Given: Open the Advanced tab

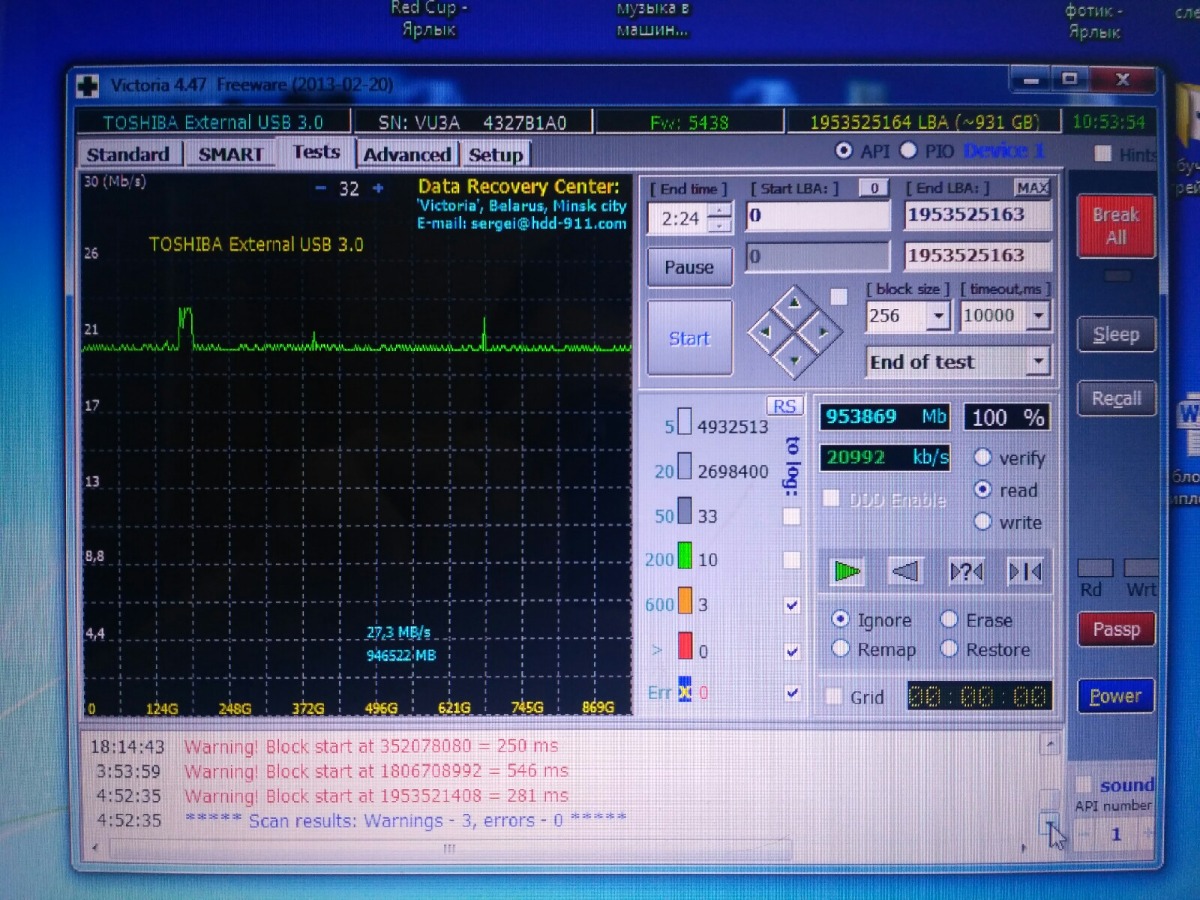Looking at the screenshot, I should click(x=406, y=154).
